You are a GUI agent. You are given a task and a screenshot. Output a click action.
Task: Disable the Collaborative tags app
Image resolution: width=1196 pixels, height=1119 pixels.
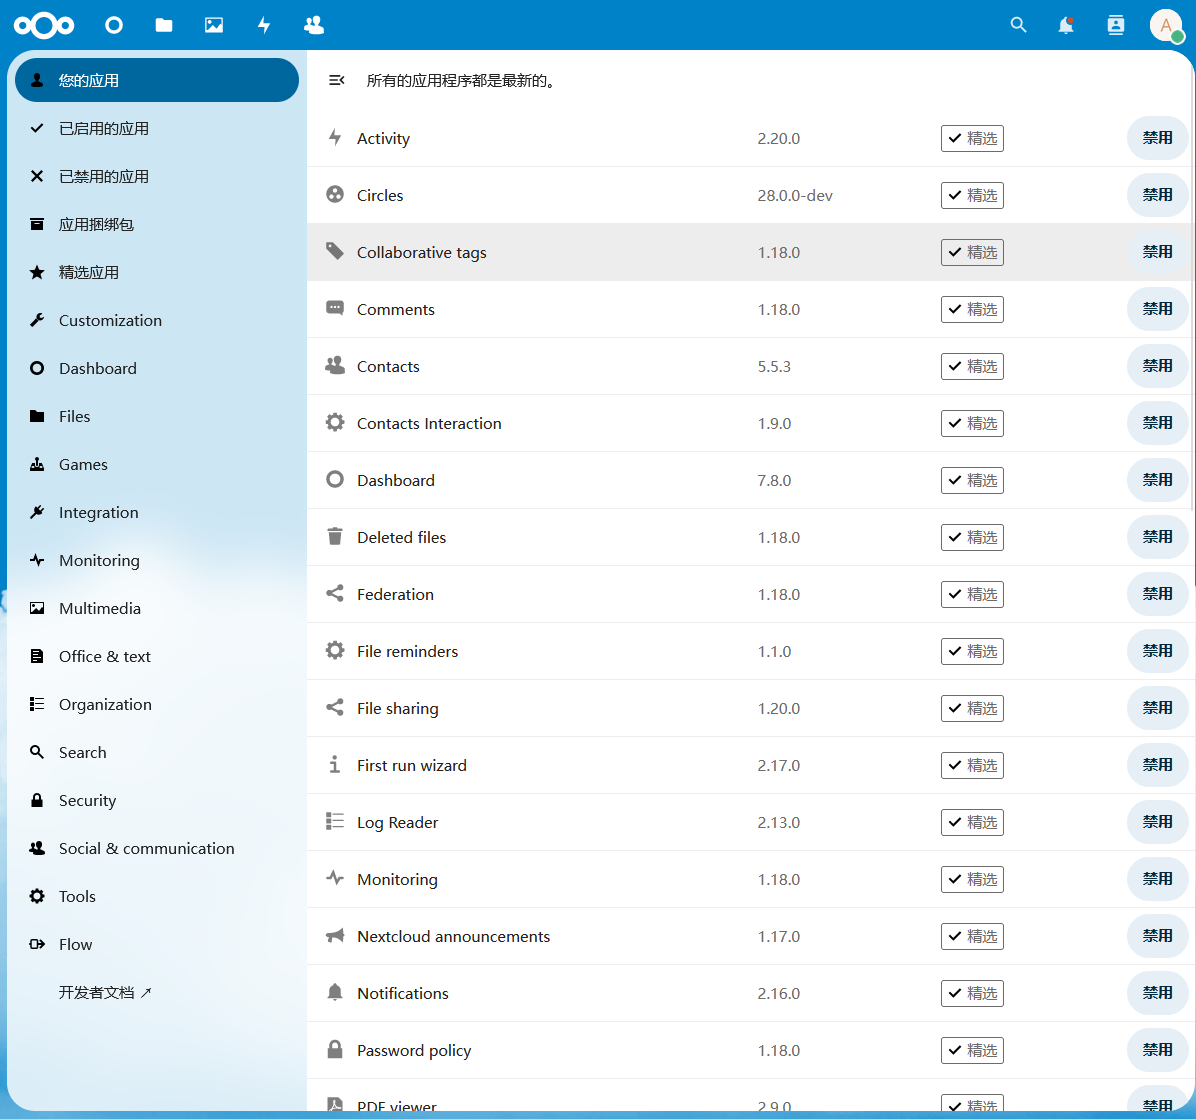[1157, 252]
